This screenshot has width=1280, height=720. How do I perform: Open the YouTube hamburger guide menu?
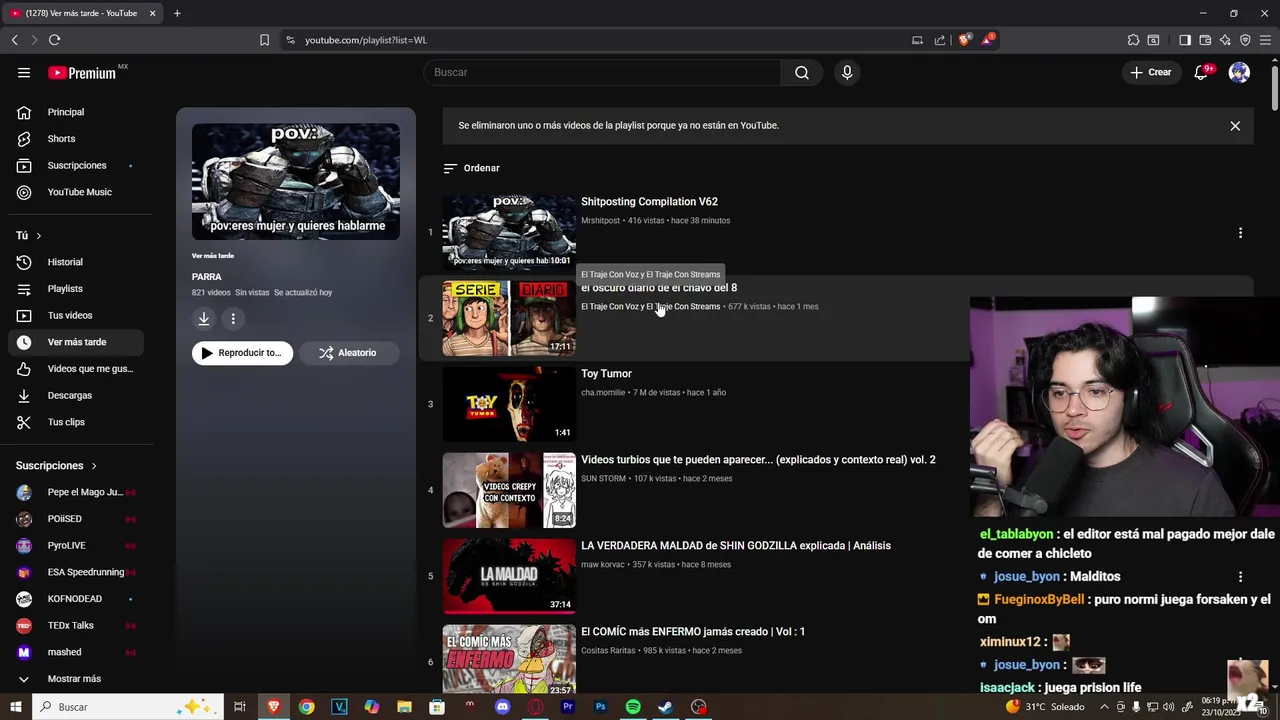(x=24, y=72)
